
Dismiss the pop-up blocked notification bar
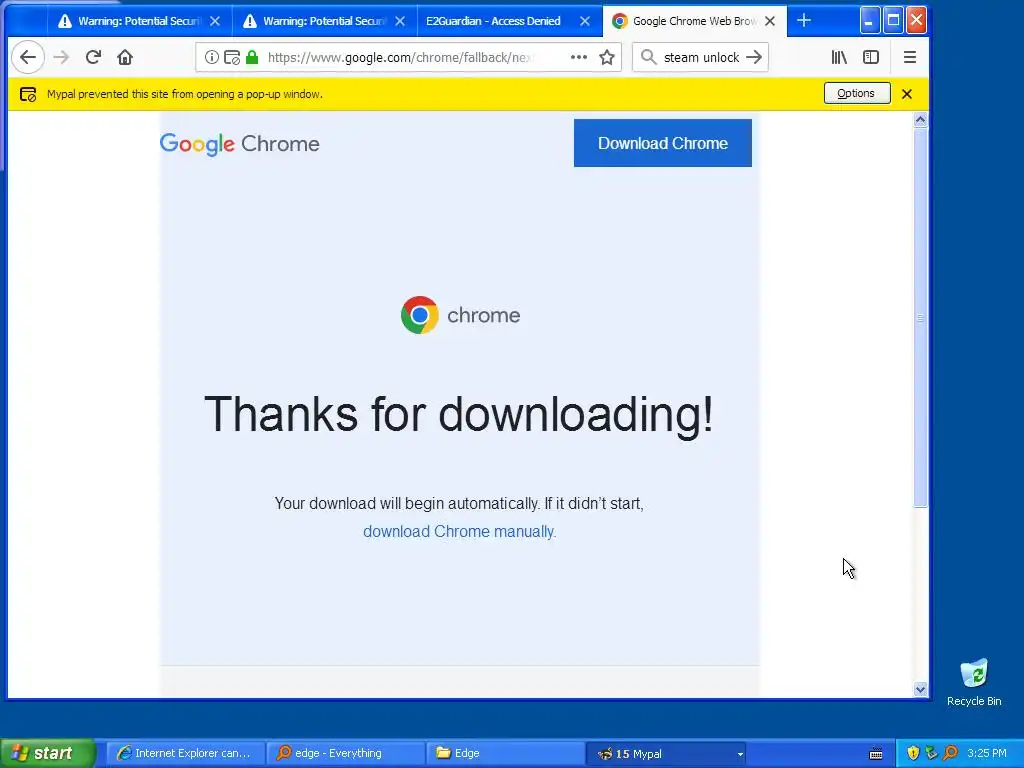[906, 94]
